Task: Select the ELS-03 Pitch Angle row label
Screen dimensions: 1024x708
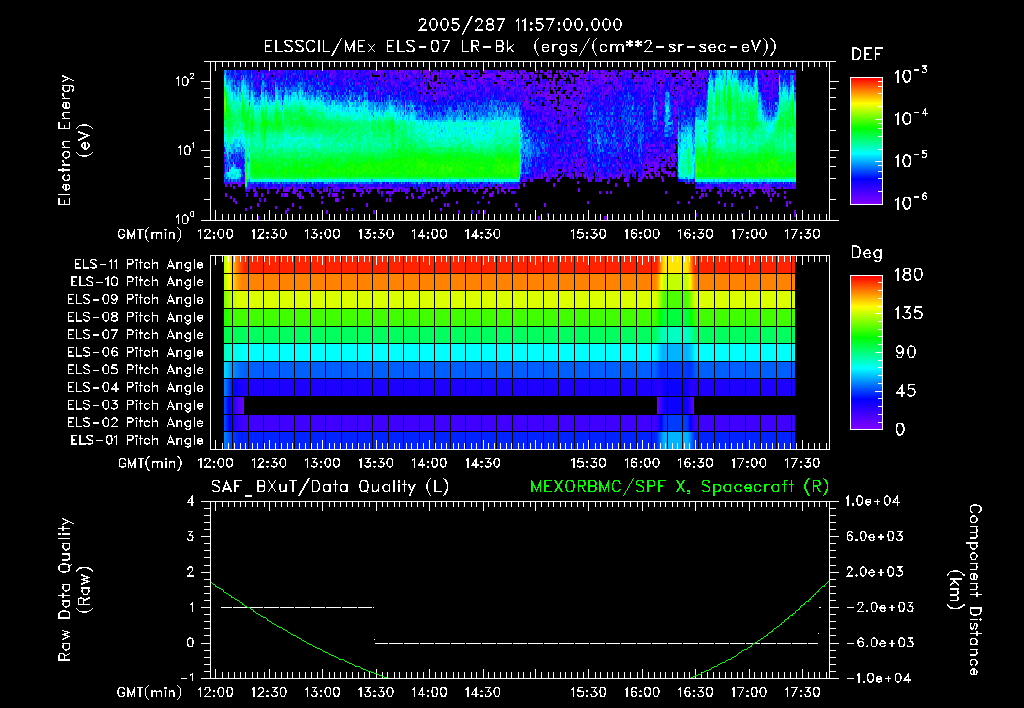Action: pyautogui.click(x=135, y=405)
